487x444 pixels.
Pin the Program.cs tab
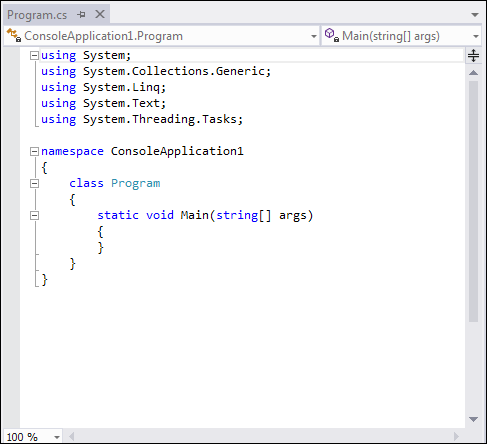point(81,15)
